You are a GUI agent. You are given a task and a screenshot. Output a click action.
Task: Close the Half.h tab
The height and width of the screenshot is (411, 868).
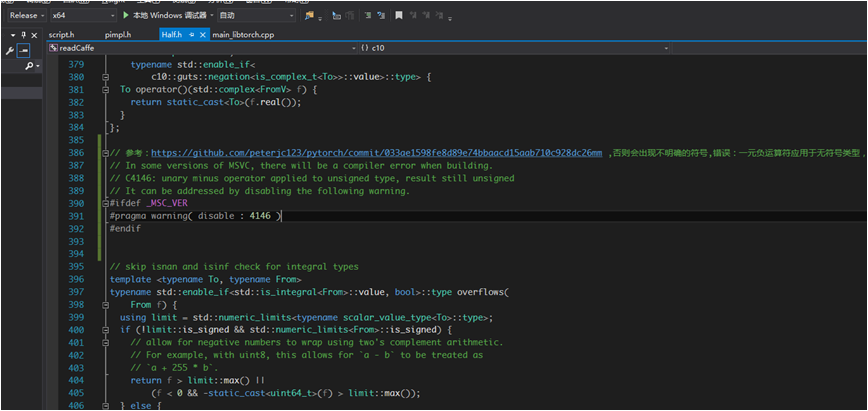(203, 35)
